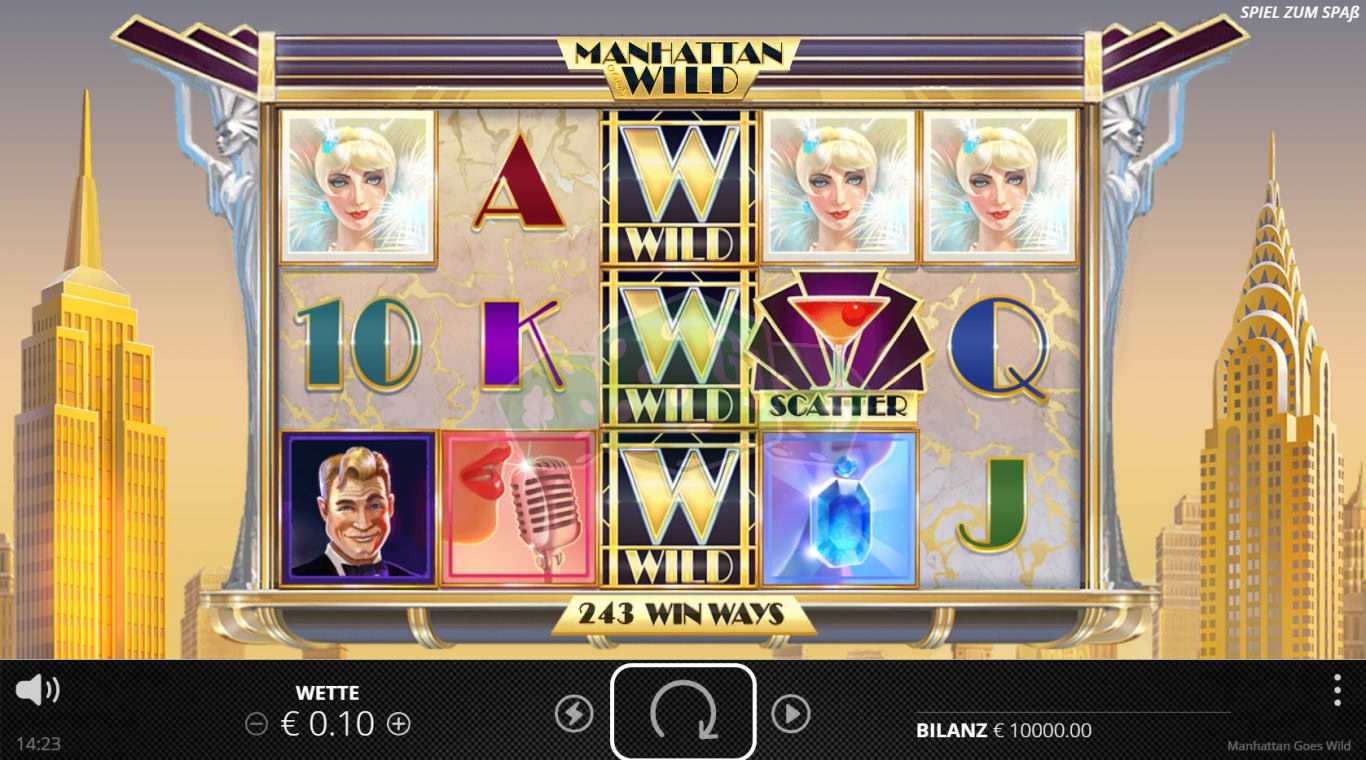Open the three-dot options menu
The image size is (1366, 760).
coord(1337,690)
